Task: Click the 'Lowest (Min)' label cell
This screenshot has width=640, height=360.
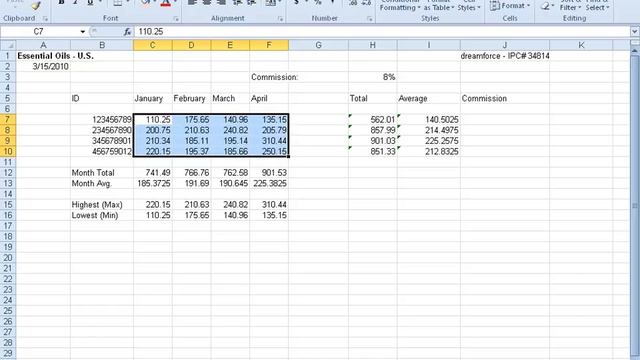Action: (102, 215)
